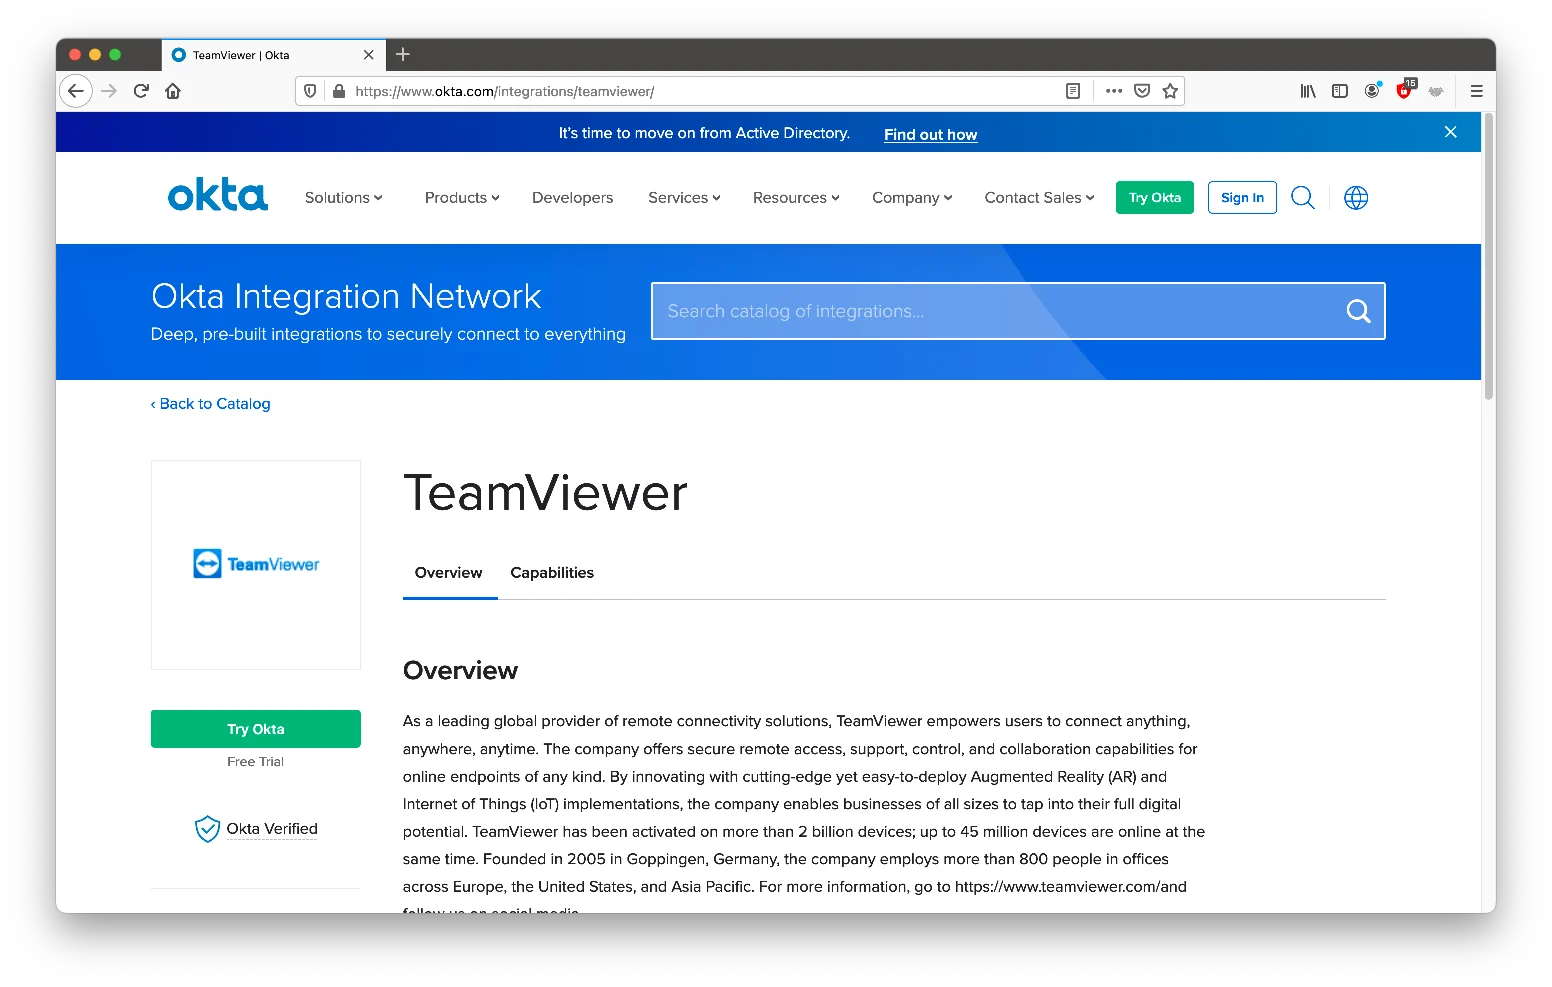Viewport: 1552px width, 987px height.
Task: Click the okta logo in header
Action: click(x=218, y=195)
